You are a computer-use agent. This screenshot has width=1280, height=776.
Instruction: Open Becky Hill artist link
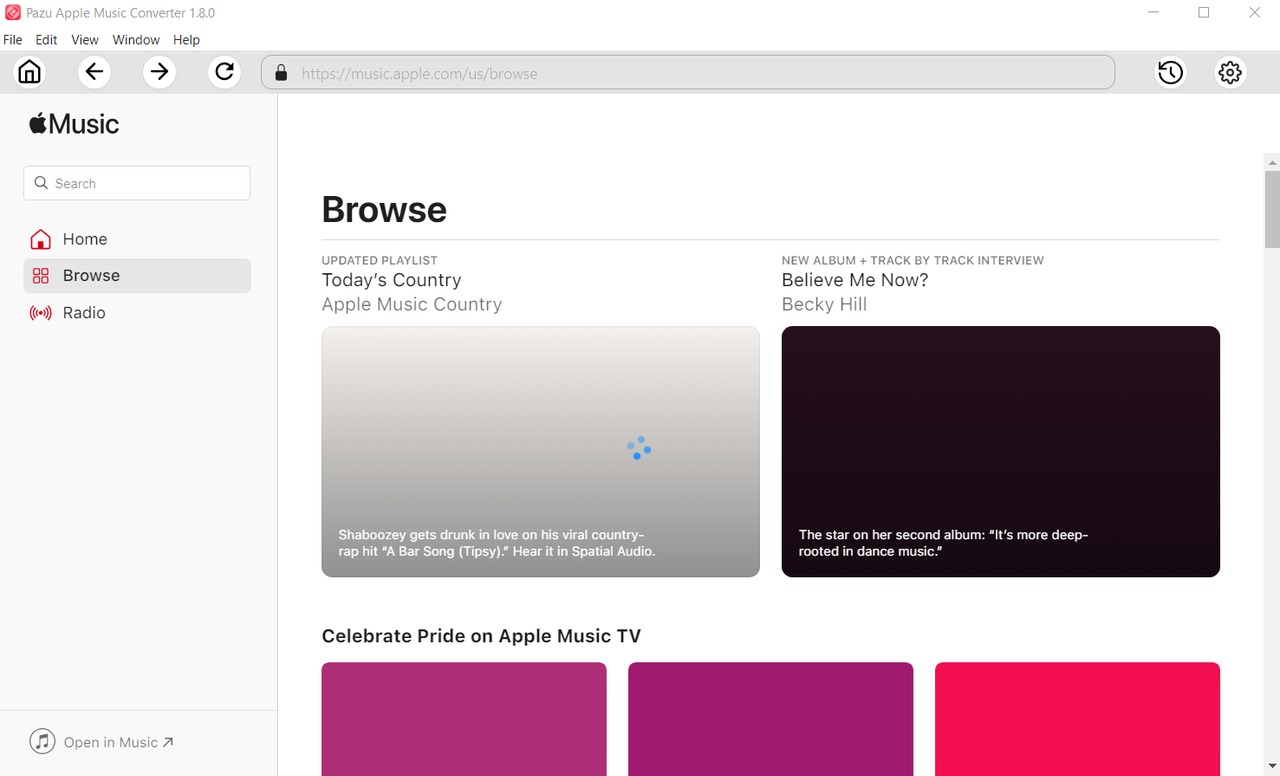pyautogui.click(x=824, y=304)
